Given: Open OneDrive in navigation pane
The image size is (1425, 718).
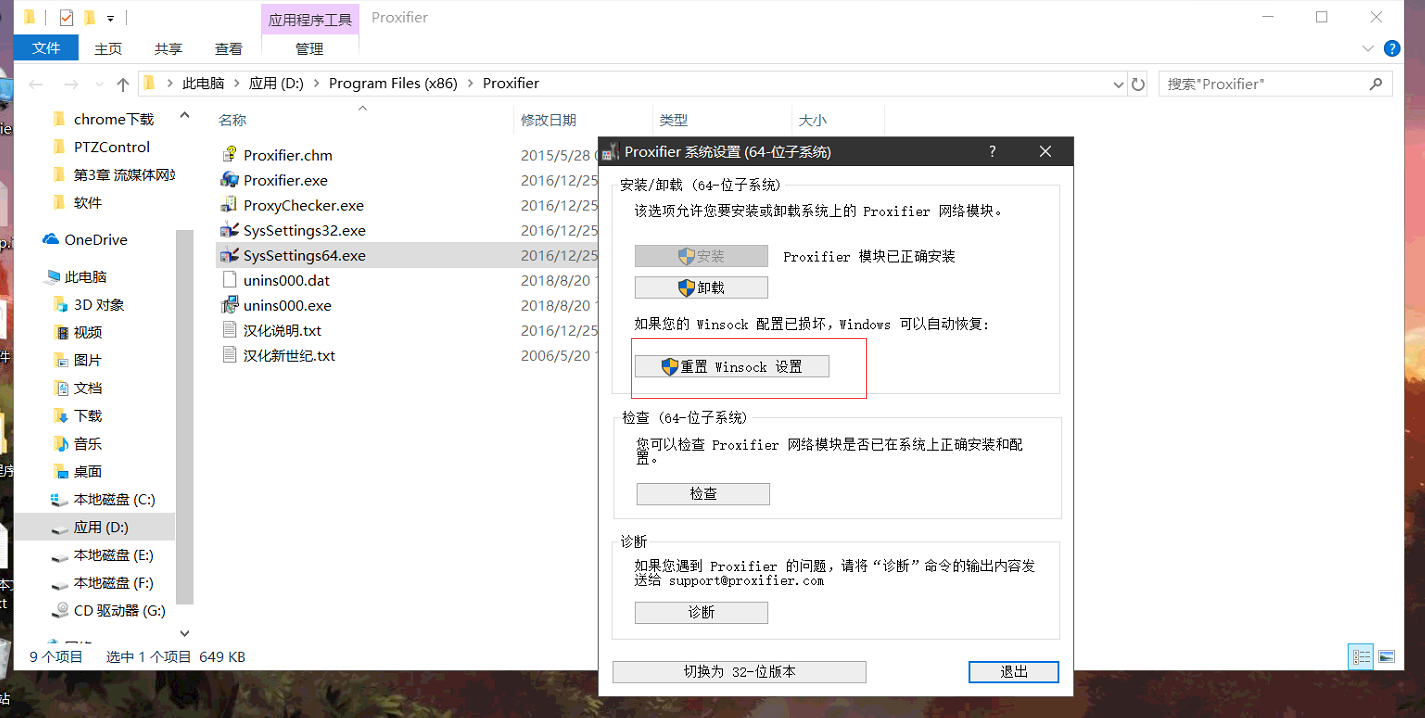Looking at the screenshot, I should 95,240.
